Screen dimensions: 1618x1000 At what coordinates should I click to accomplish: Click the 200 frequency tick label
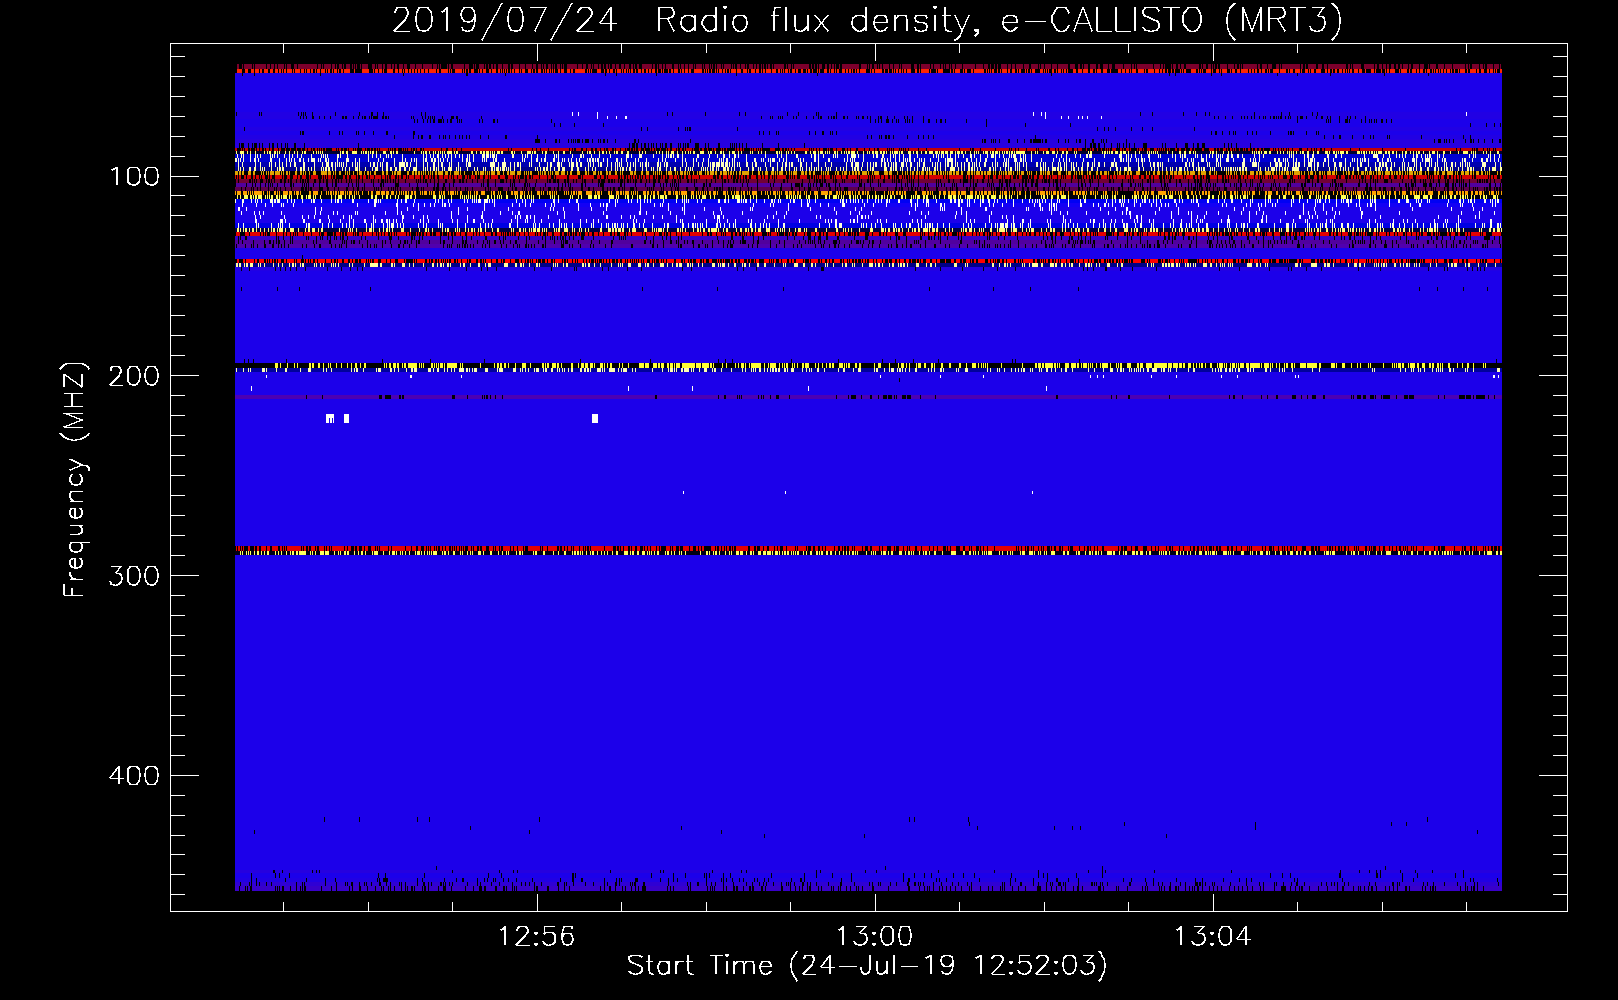click(134, 376)
